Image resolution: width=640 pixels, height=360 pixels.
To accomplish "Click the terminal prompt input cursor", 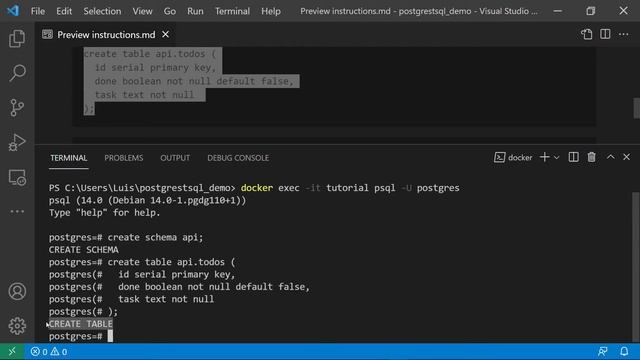I will click(x=110, y=336).
